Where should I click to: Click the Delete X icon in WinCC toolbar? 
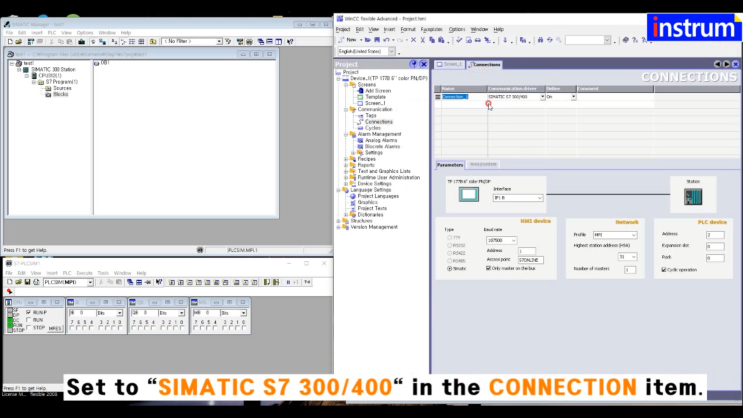click(x=413, y=40)
